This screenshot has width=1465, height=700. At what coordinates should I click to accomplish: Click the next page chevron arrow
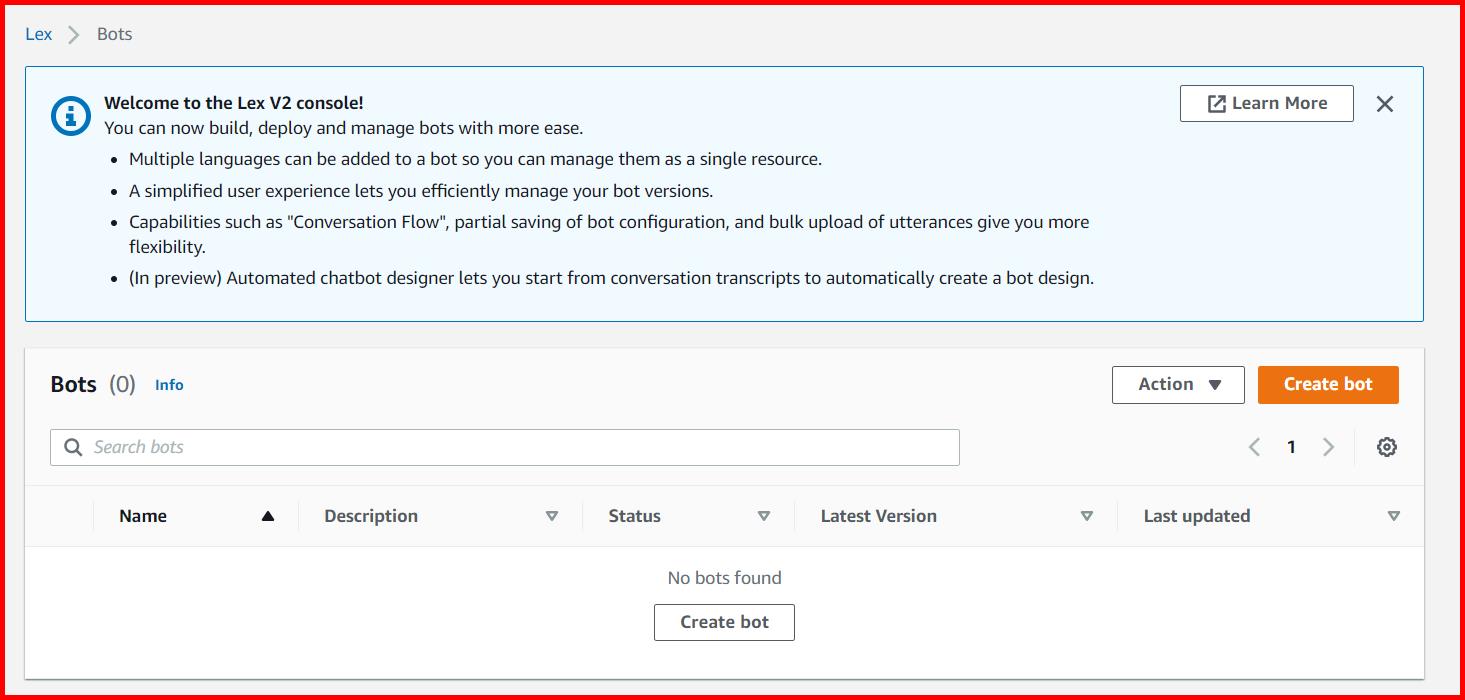click(x=1328, y=447)
